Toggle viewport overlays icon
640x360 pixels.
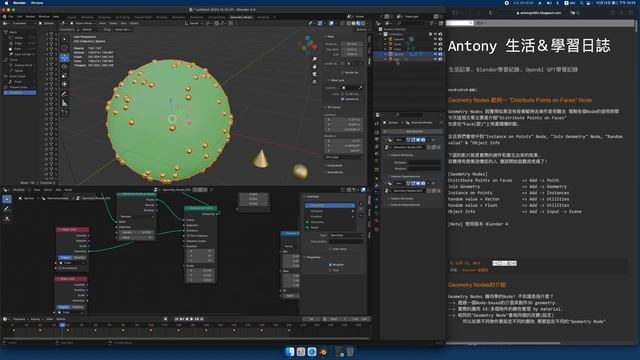coord(331,23)
